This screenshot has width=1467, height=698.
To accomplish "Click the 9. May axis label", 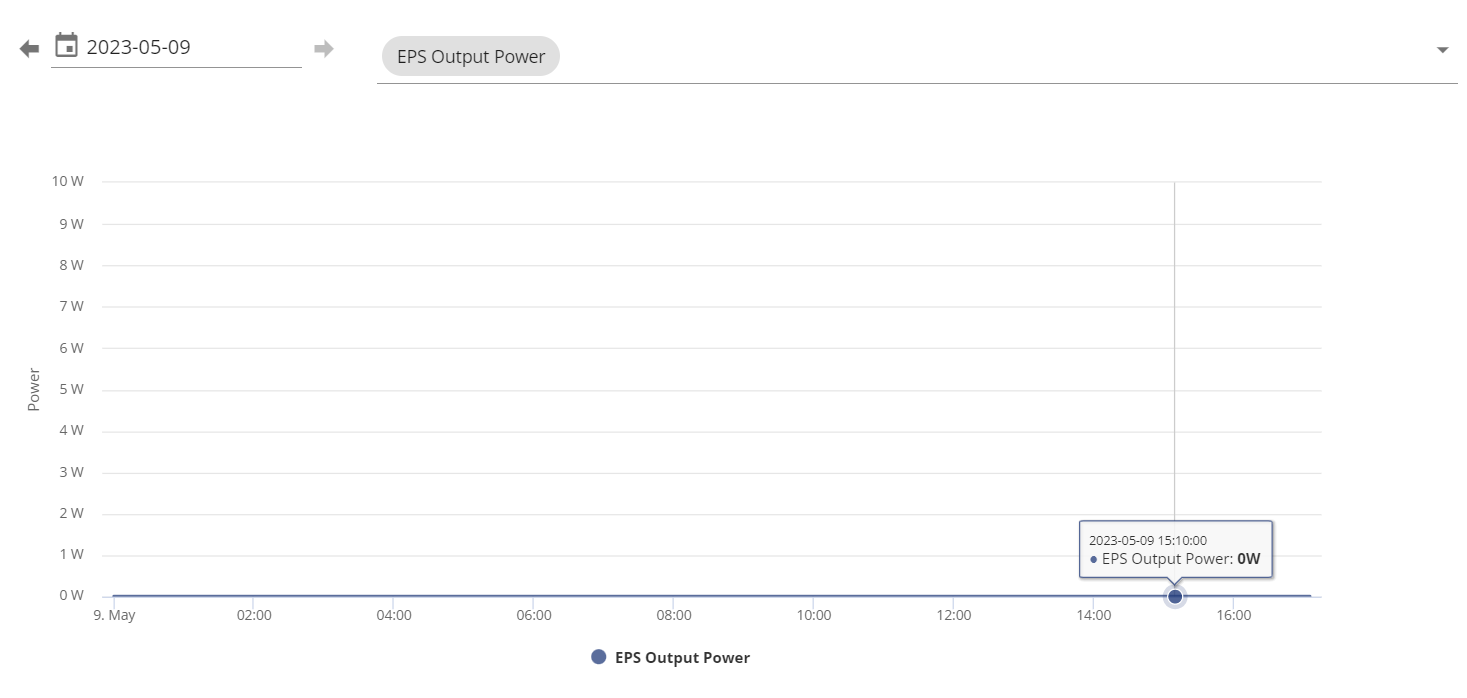I will [114, 616].
